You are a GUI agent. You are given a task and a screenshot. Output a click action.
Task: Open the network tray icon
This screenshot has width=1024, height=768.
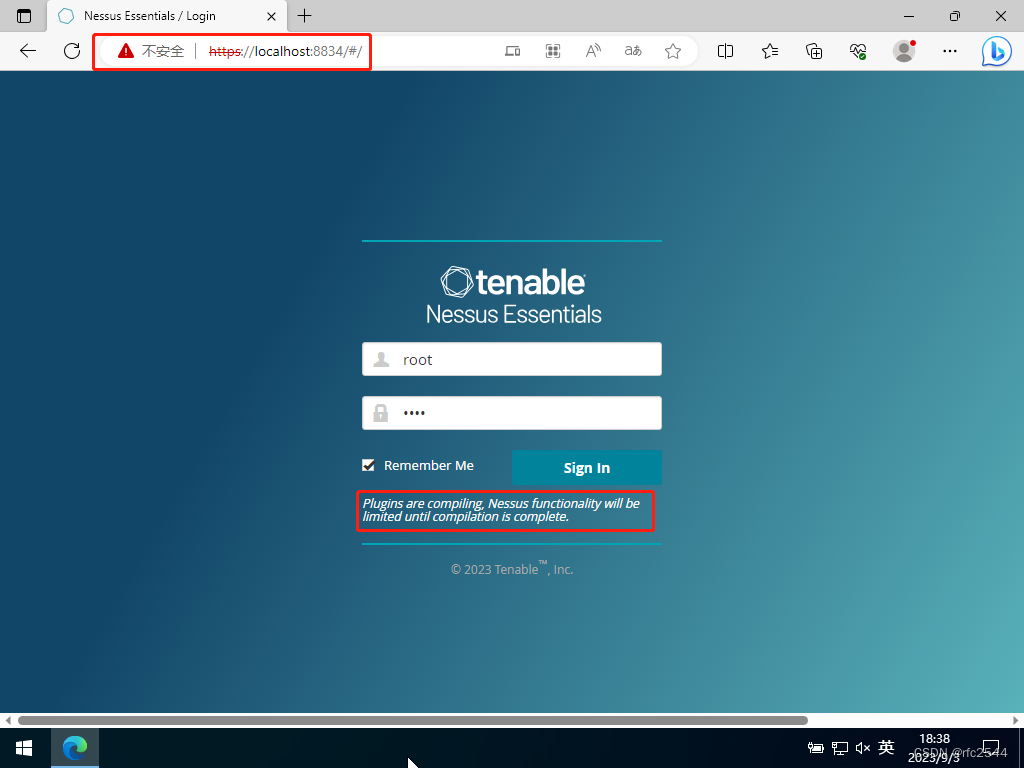coord(840,748)
